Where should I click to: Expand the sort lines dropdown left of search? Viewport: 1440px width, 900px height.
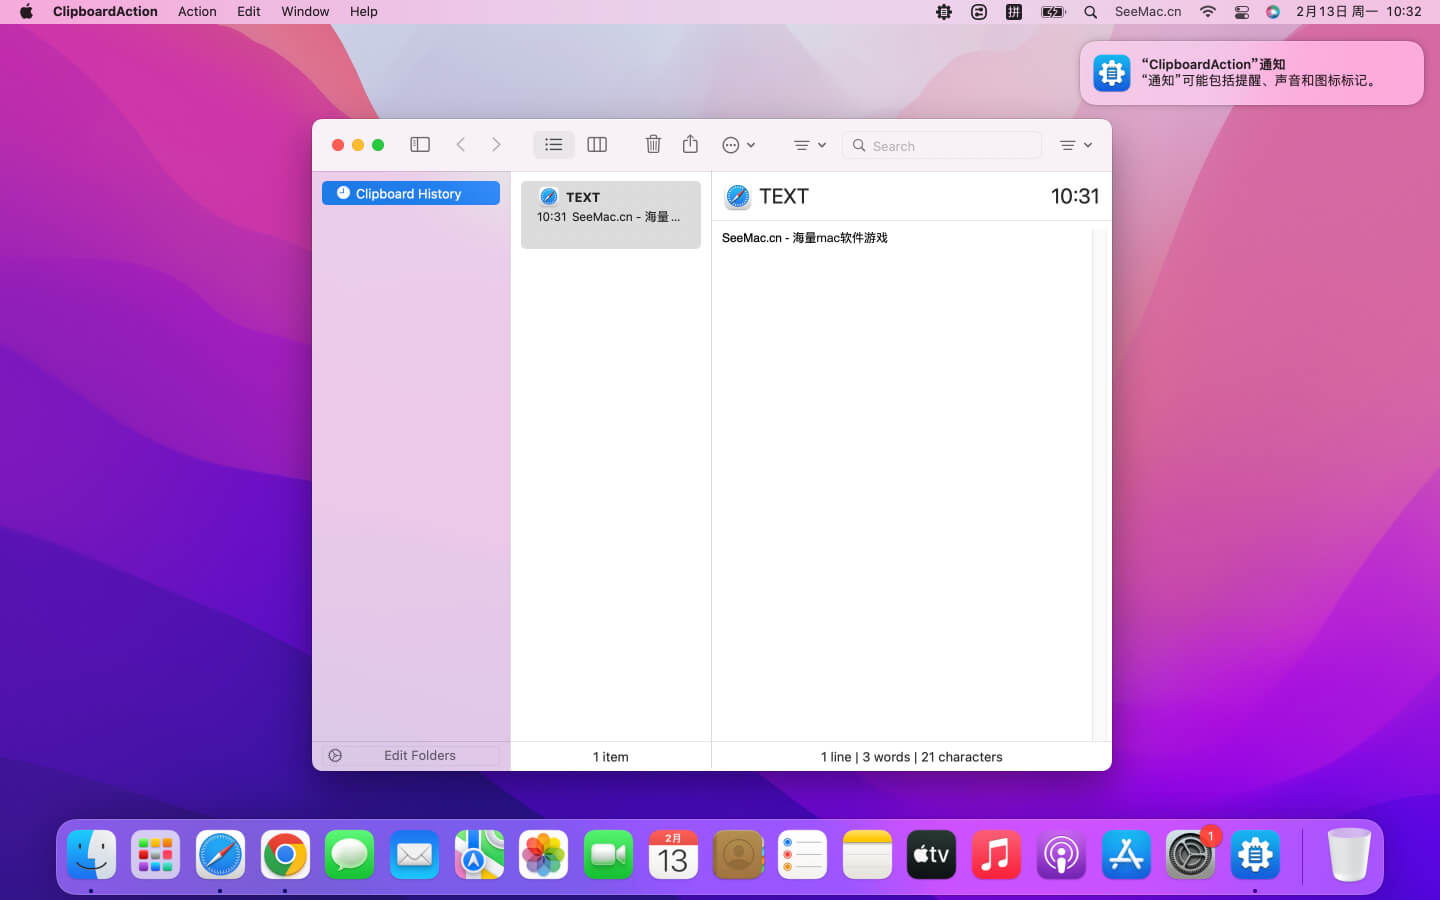point(809,145)
